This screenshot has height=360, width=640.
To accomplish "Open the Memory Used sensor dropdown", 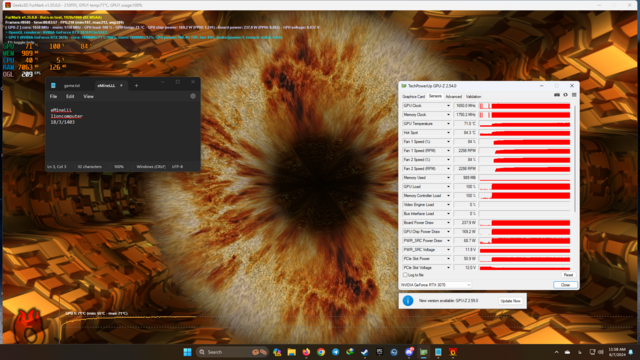I will [448, 178].
